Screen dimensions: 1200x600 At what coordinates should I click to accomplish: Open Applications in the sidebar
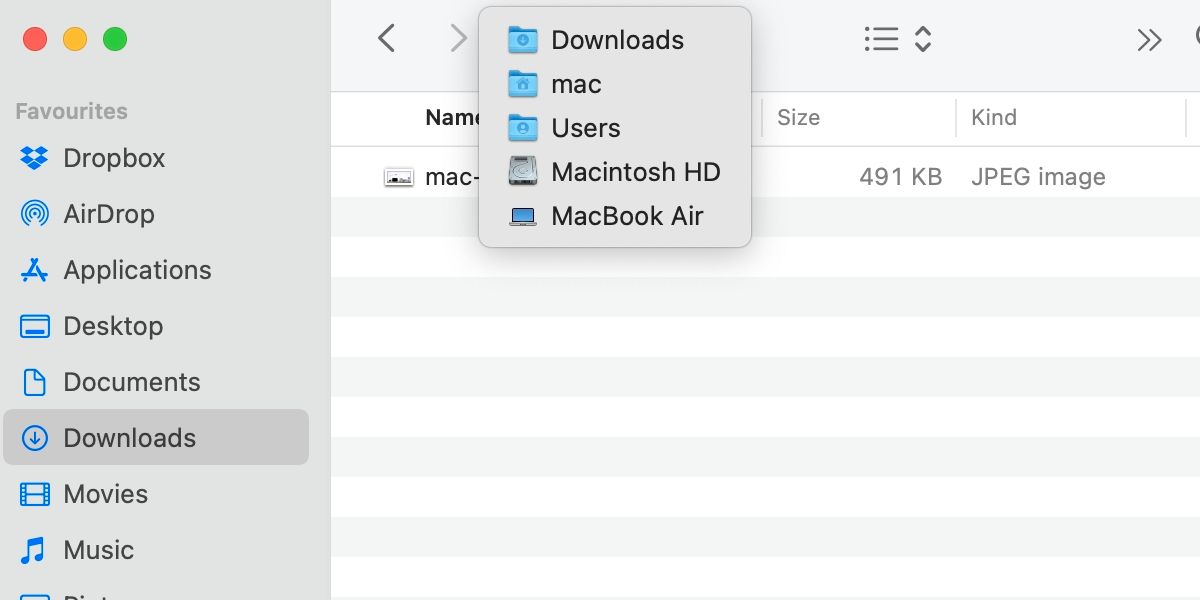(x=155, y=270)
